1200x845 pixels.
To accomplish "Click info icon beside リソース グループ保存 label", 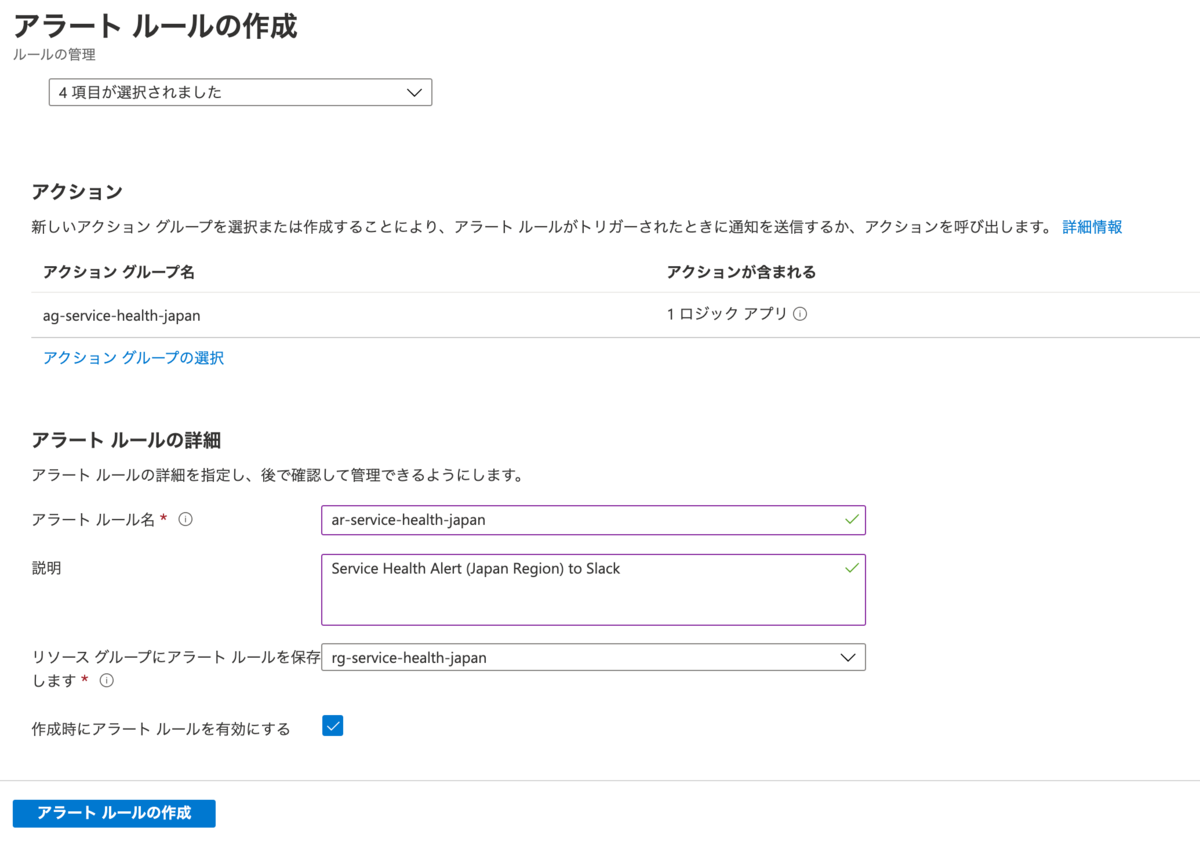I will click(x=107, y=681).
